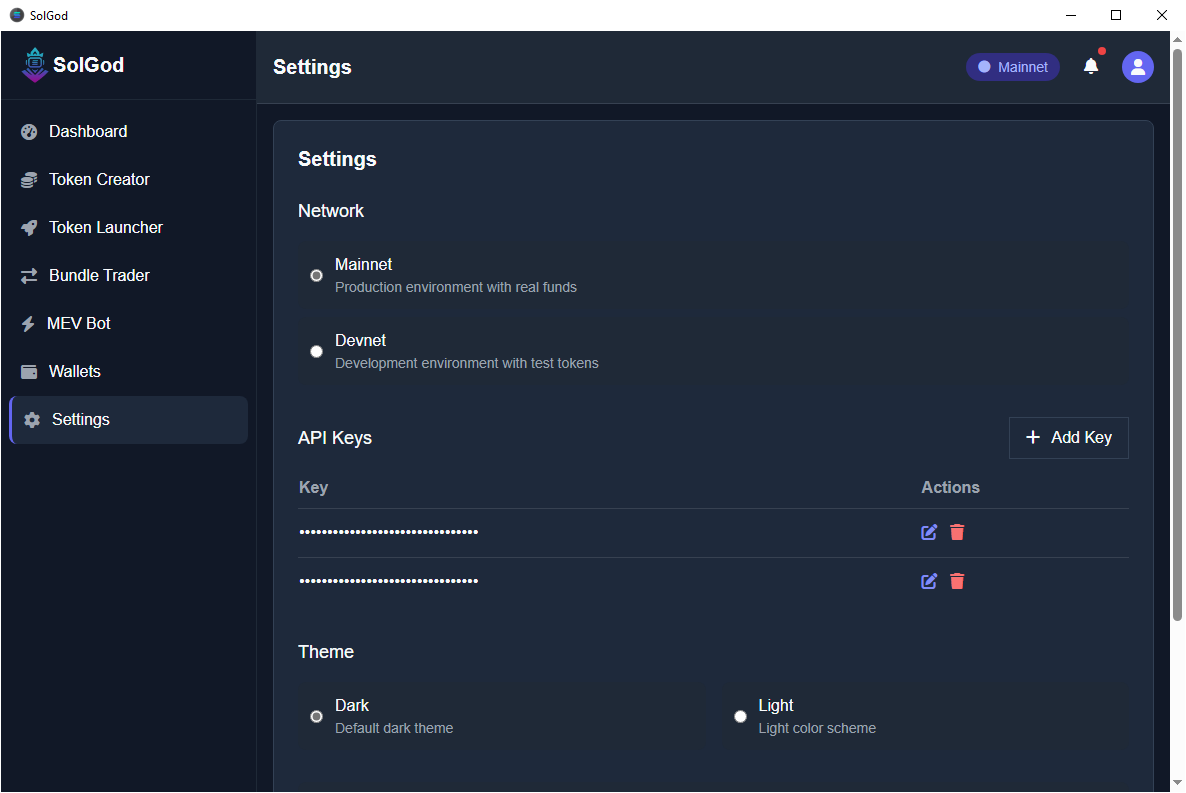Open the Dashboard page in sidebar
1186x793 pixels.
88,132
